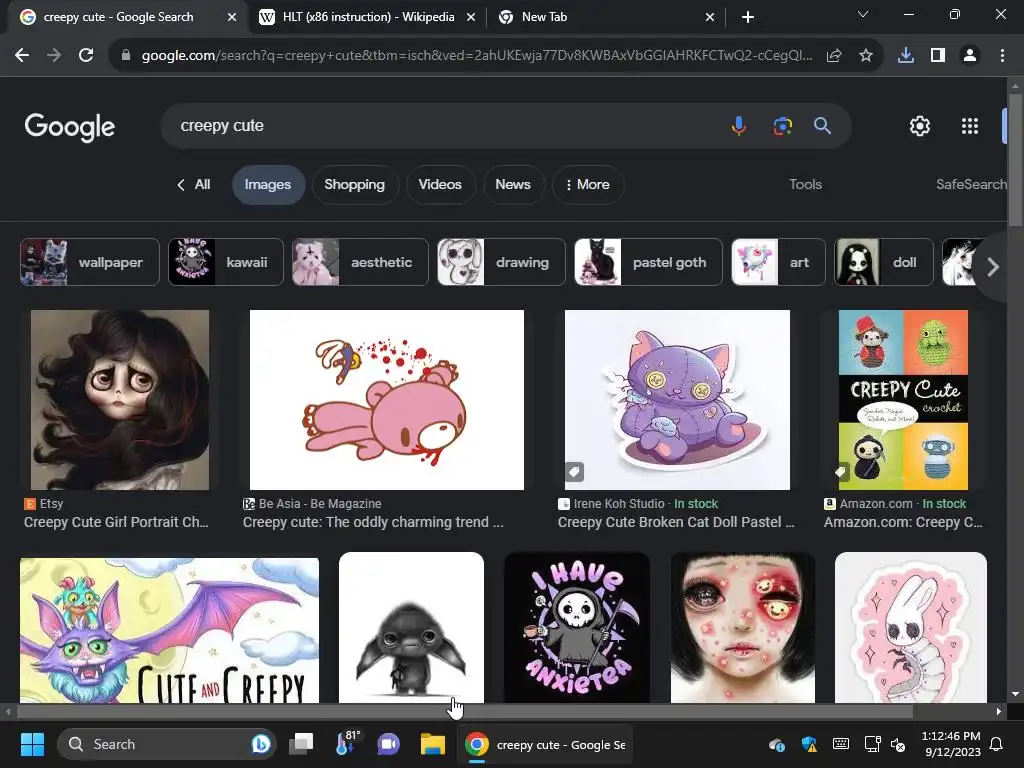Switch to the New Tab tab
Screen dimensions: 1024x768
pyautogui.click(x=605, y=17)
